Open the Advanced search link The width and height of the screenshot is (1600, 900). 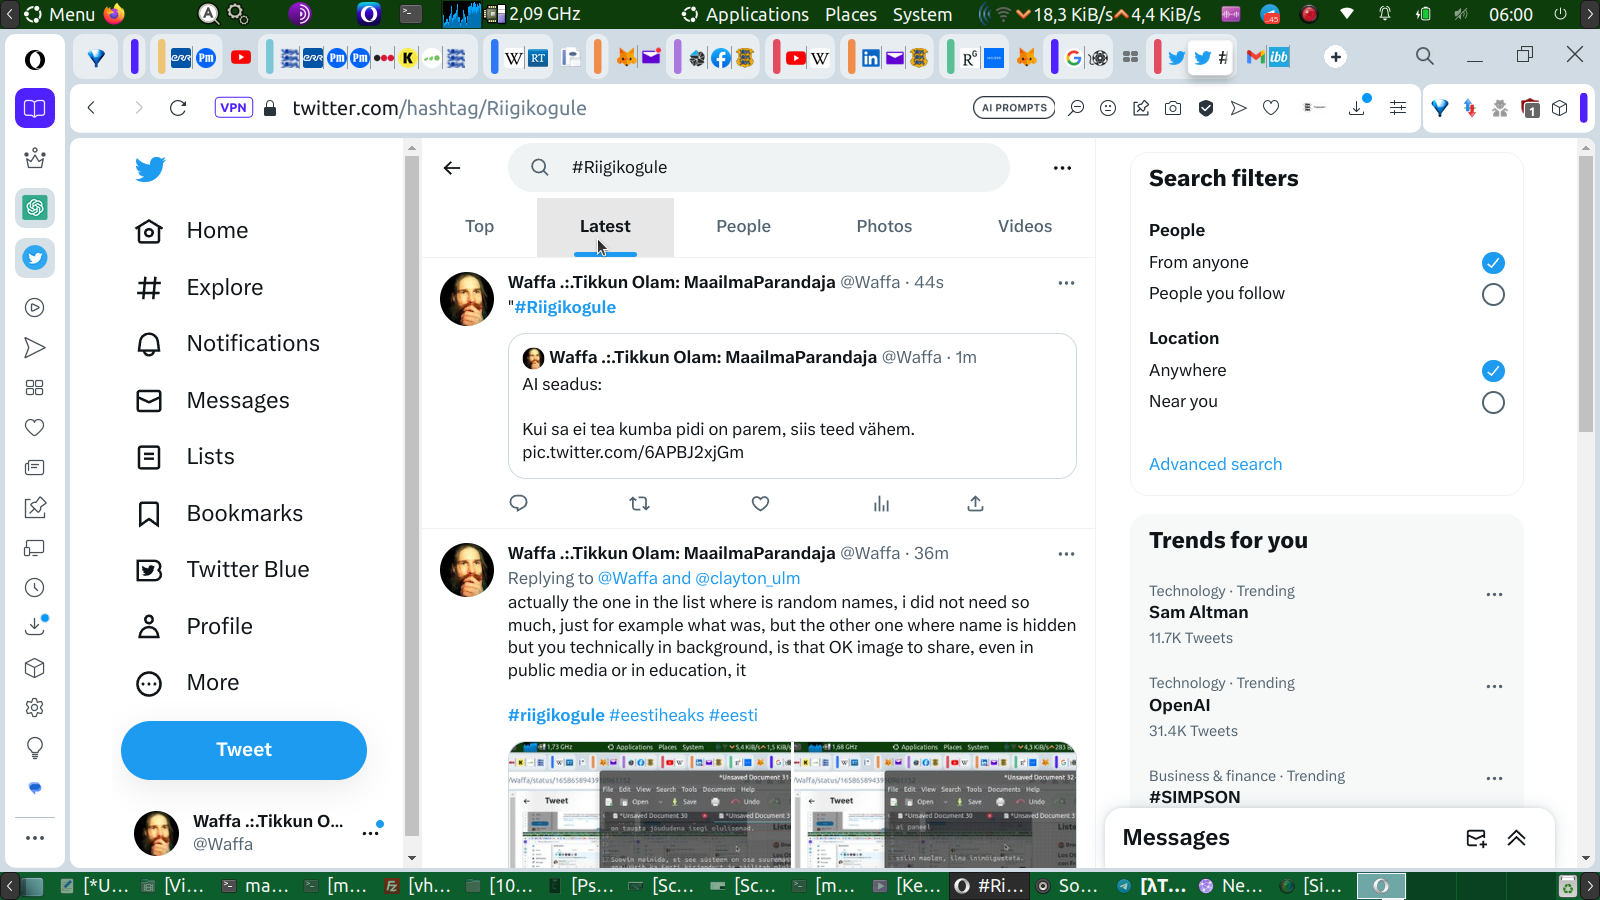click(1215, 464)
